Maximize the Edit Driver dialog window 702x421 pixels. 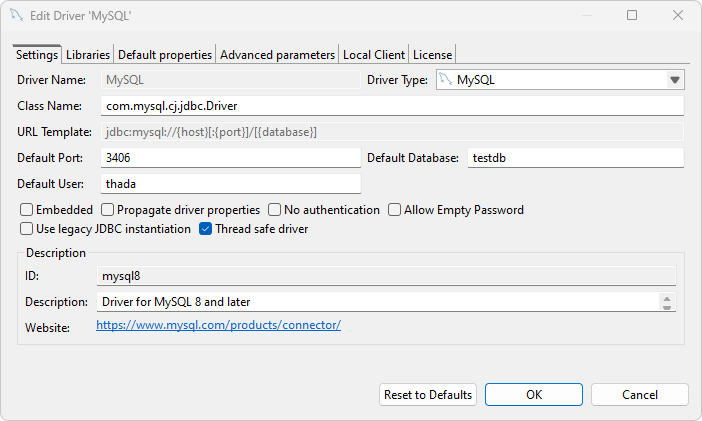(x=632, y=16)
